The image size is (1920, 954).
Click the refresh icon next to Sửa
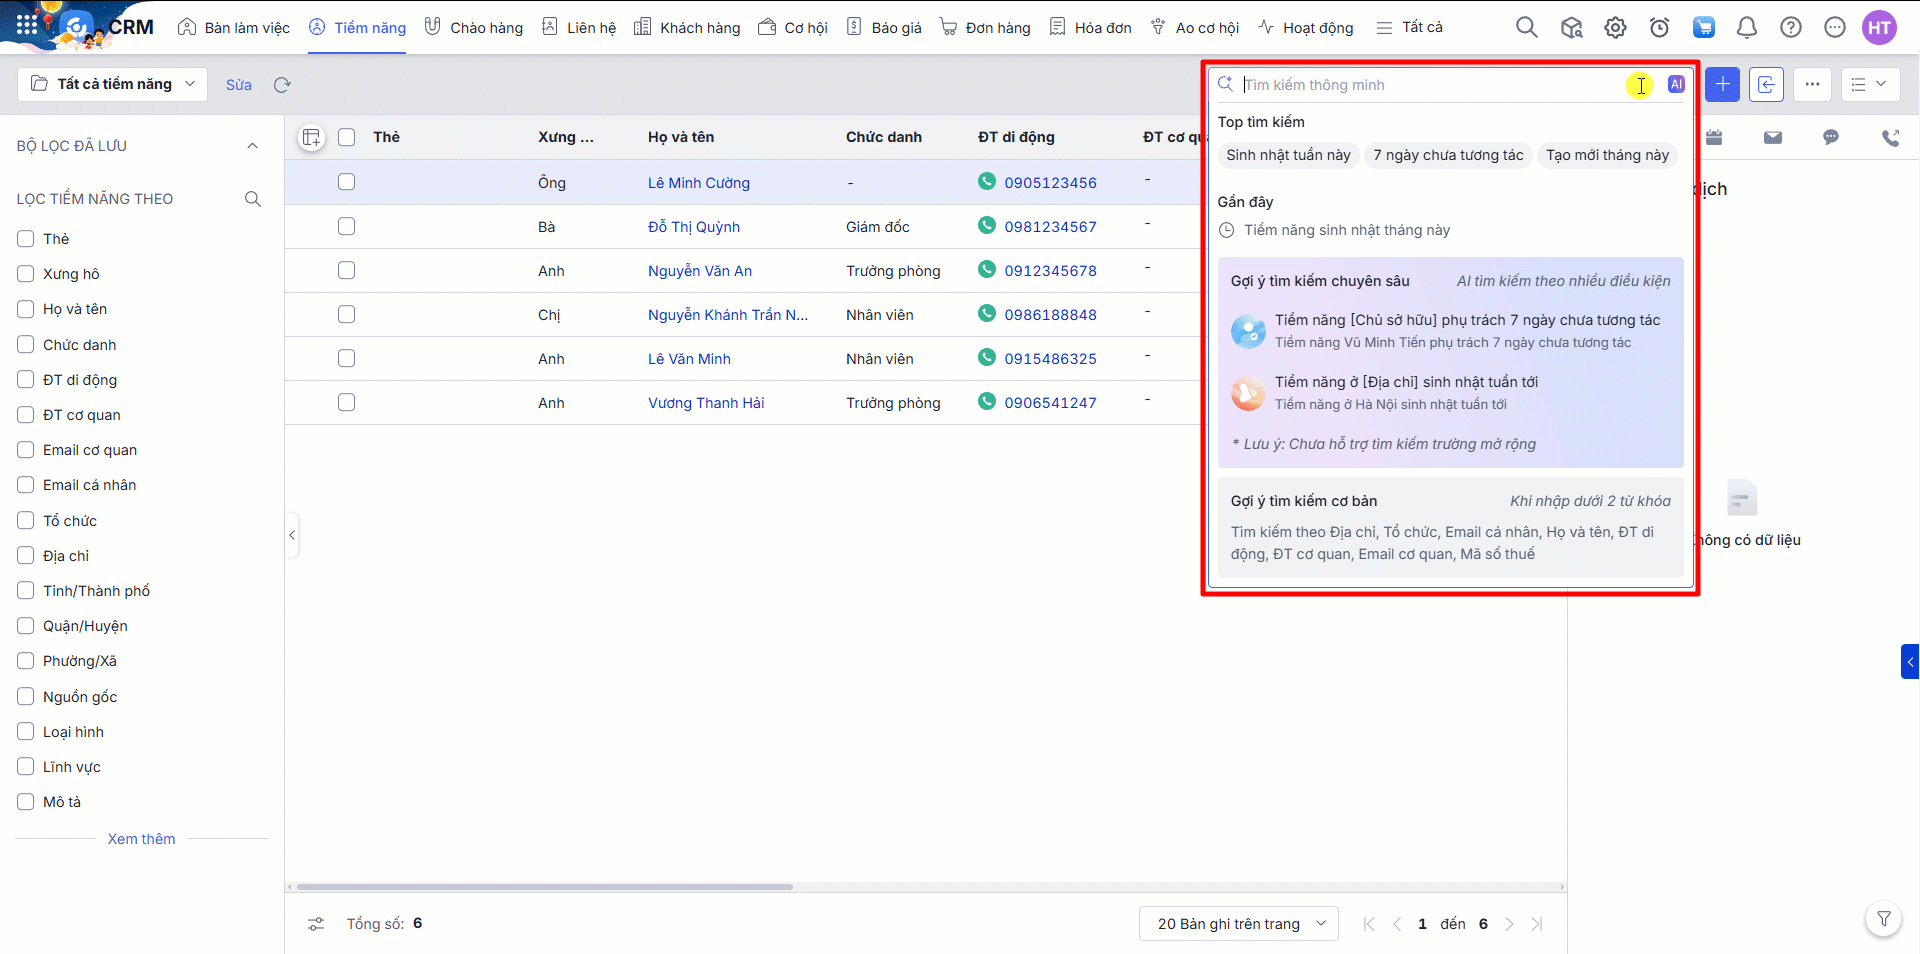point(282,85)
